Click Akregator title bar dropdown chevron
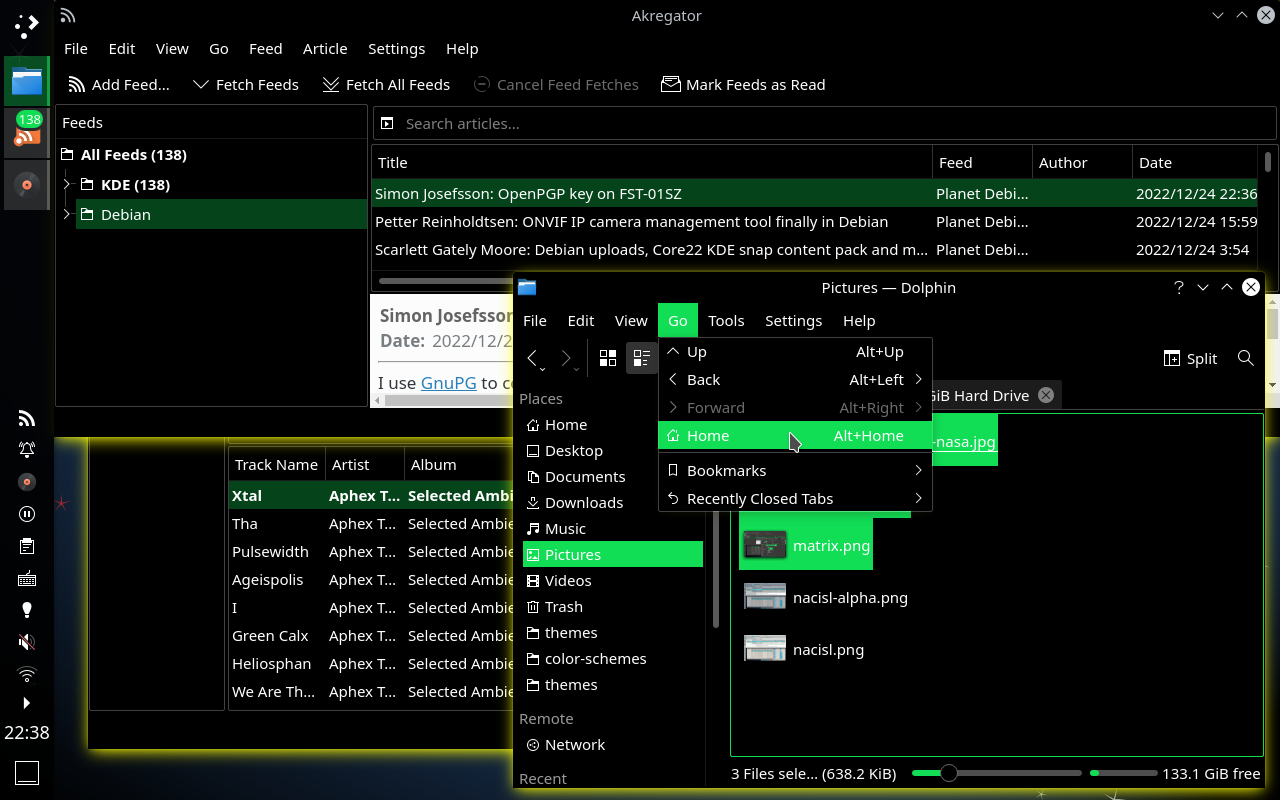Viewport: 1280px width, 800px height. (1218, 15)
